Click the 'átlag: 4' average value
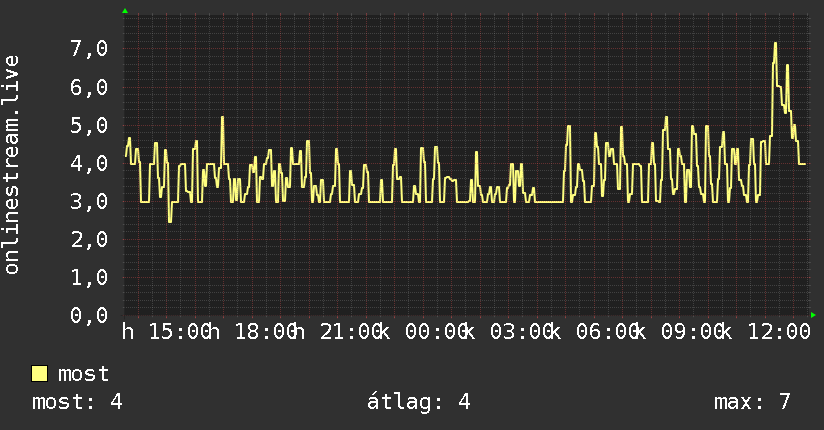824x430 pixels. pos(418,402)
